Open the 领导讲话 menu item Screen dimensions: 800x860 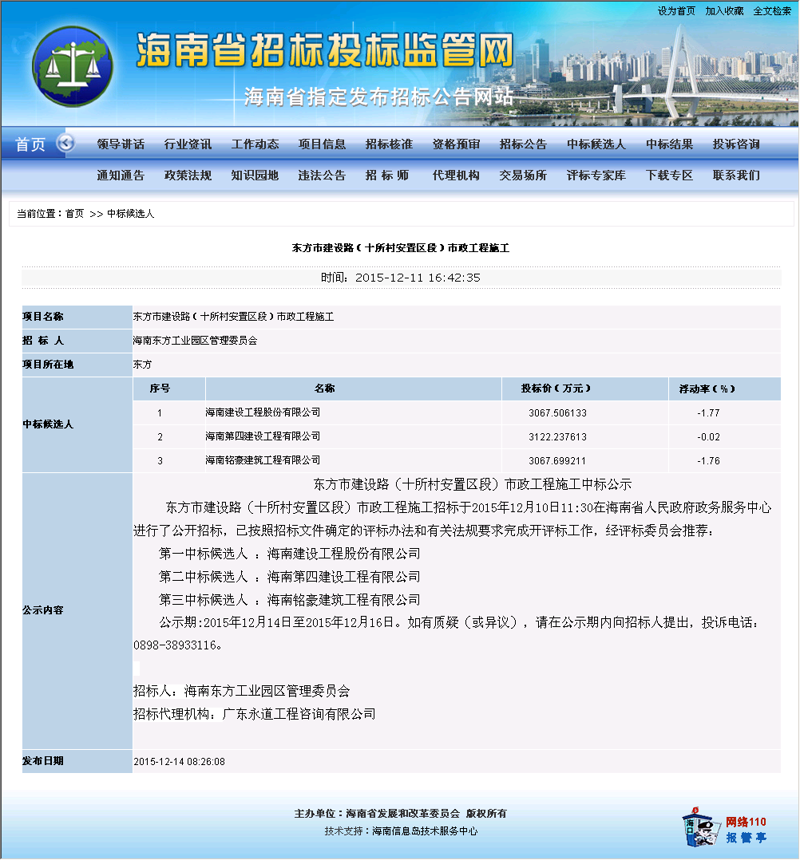(121, 144)
